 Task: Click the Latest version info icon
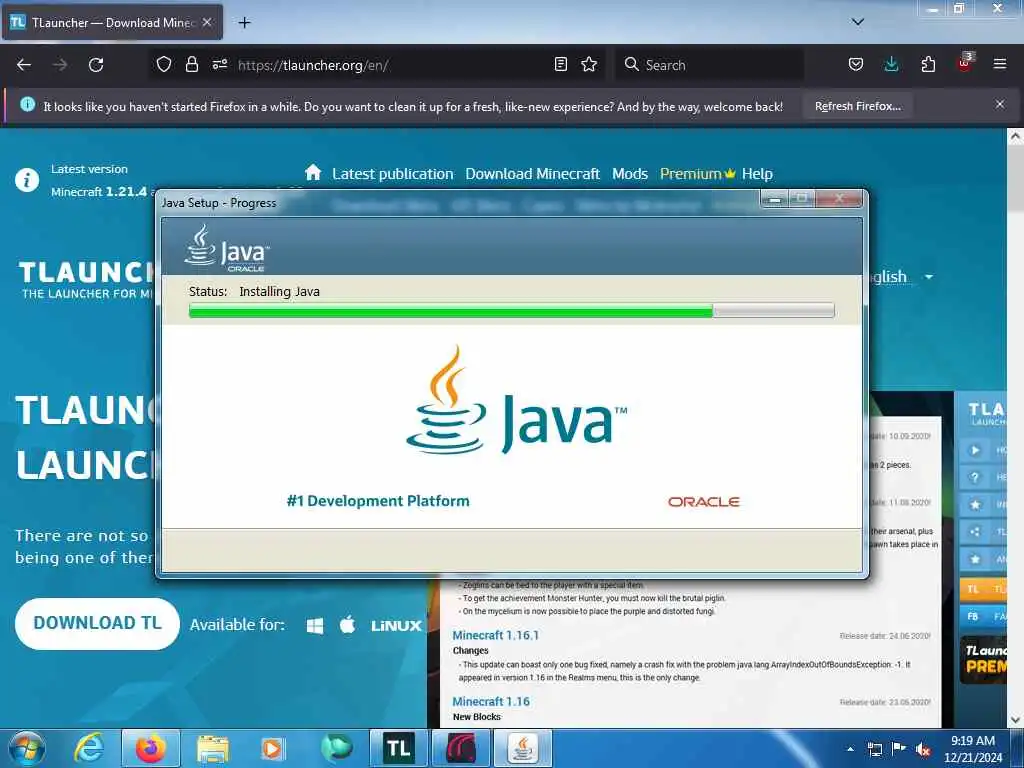(27, 180)
